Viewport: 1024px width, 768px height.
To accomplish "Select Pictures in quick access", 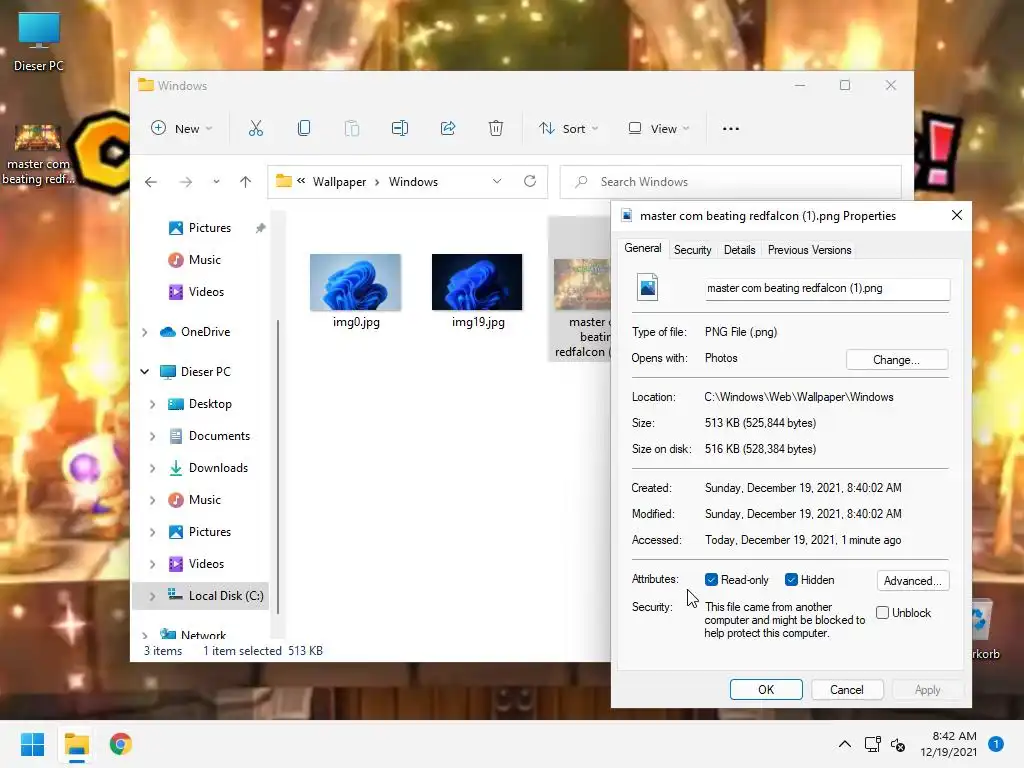I will click(210, 228).
